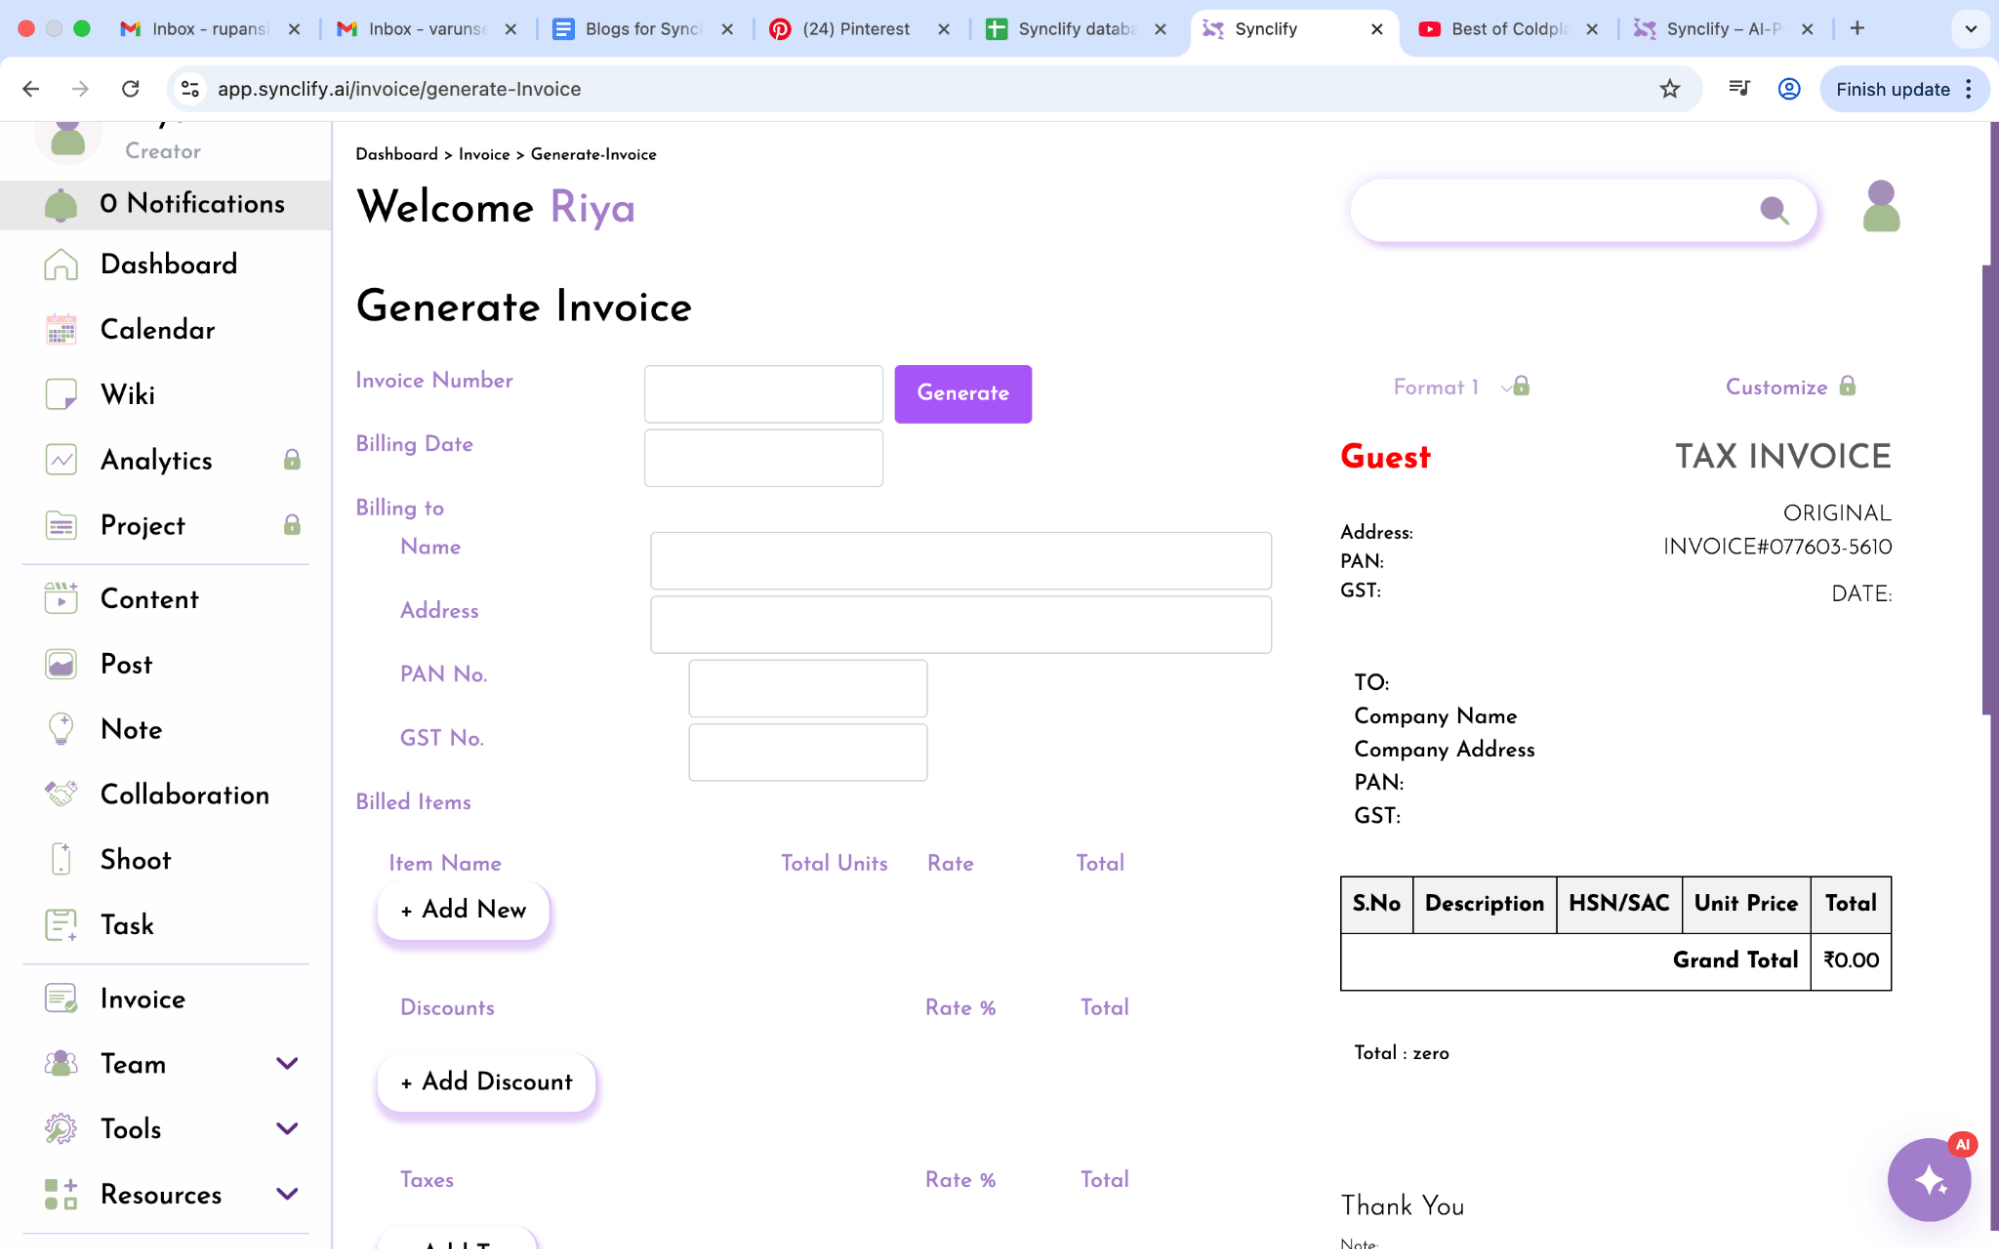
Task: Open the user avatar at top right
Action: tap(1881, 207)
